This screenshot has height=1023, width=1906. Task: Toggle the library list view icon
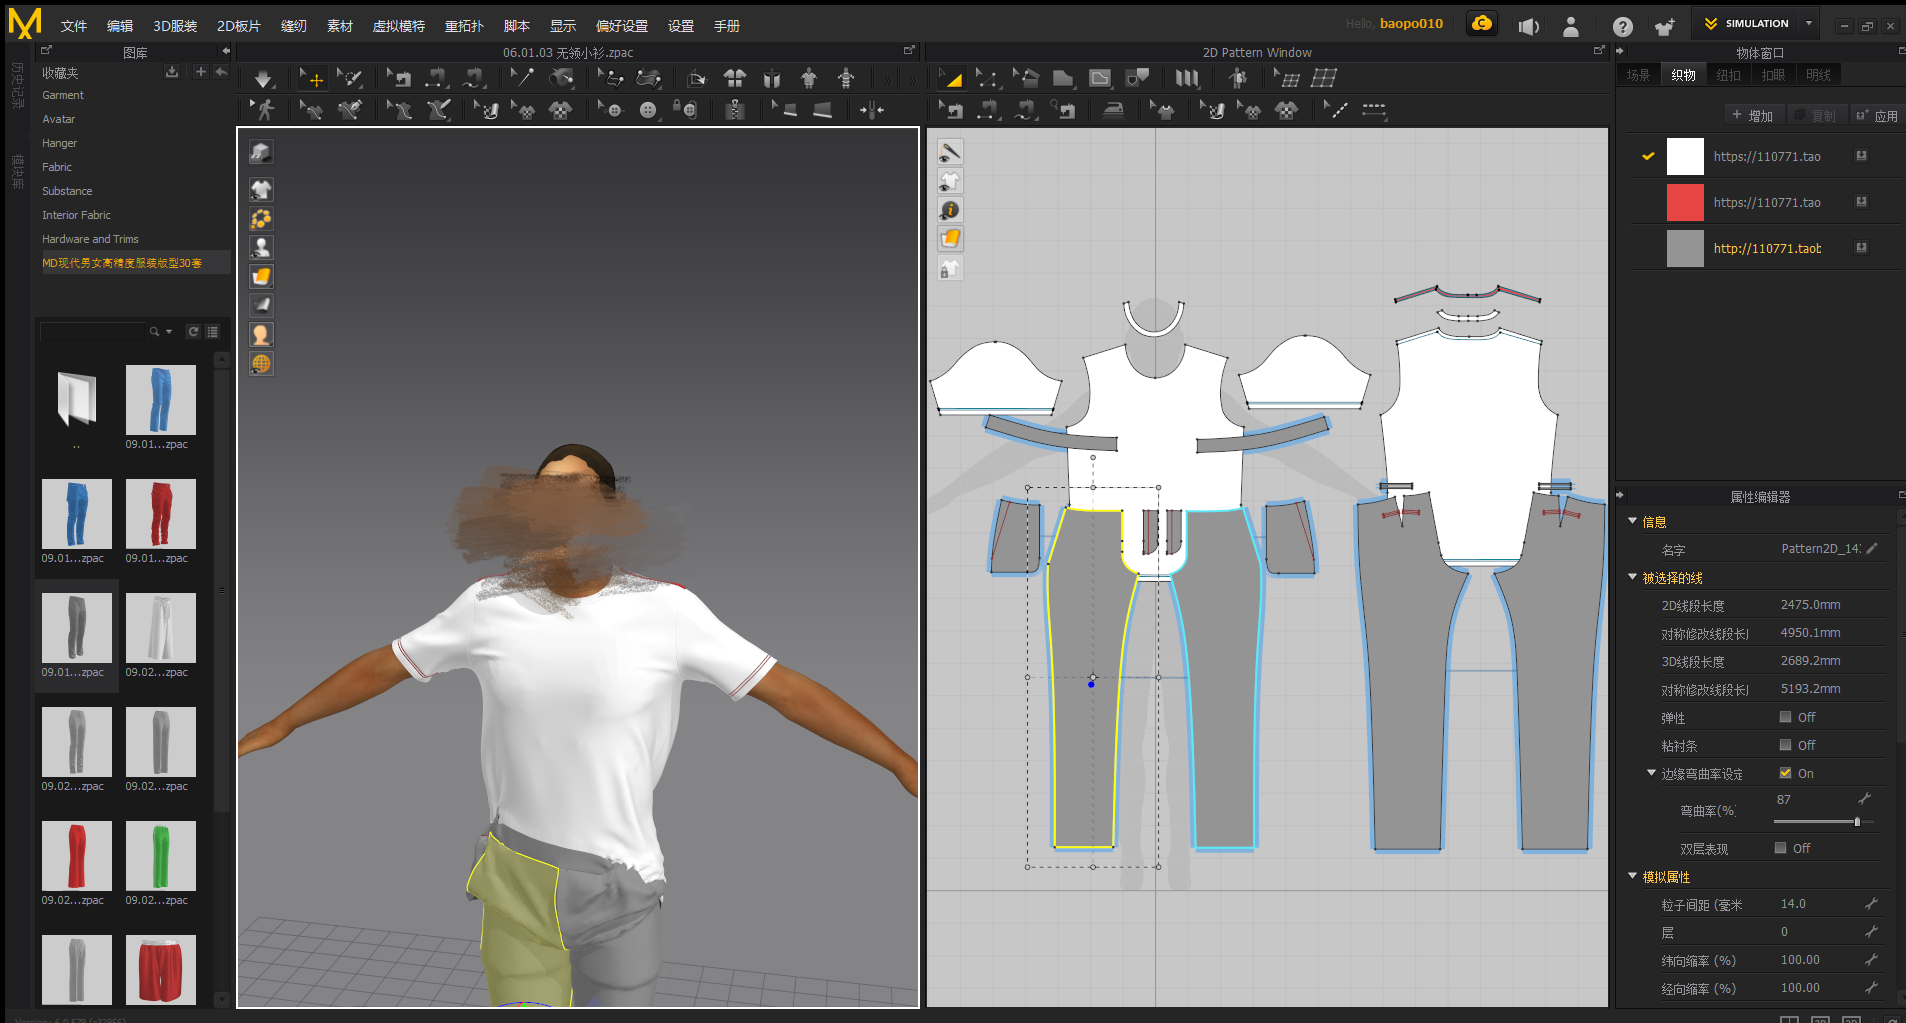(213, 331)
